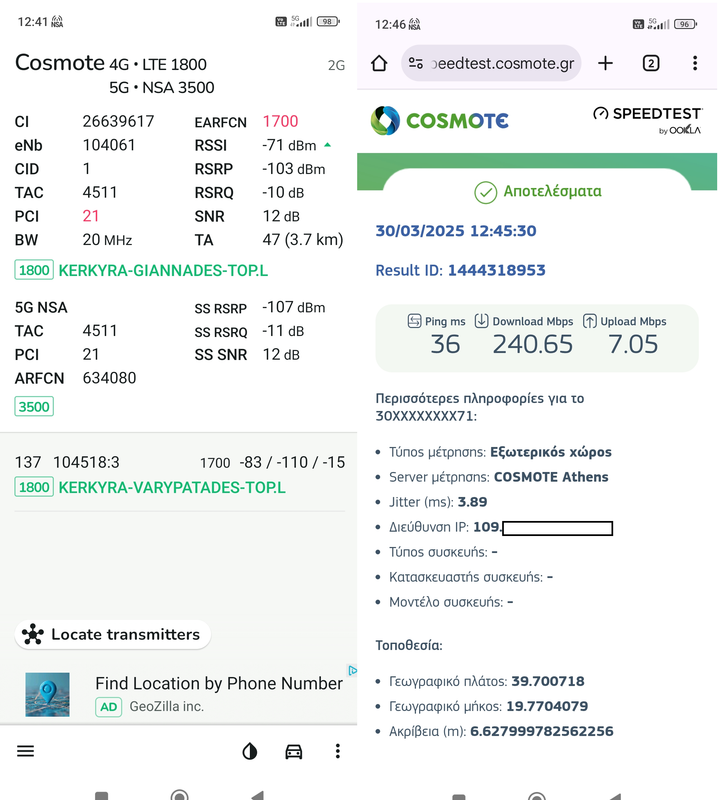
Task: Open a new browser tab with plus icon
Action: [605, 63]
